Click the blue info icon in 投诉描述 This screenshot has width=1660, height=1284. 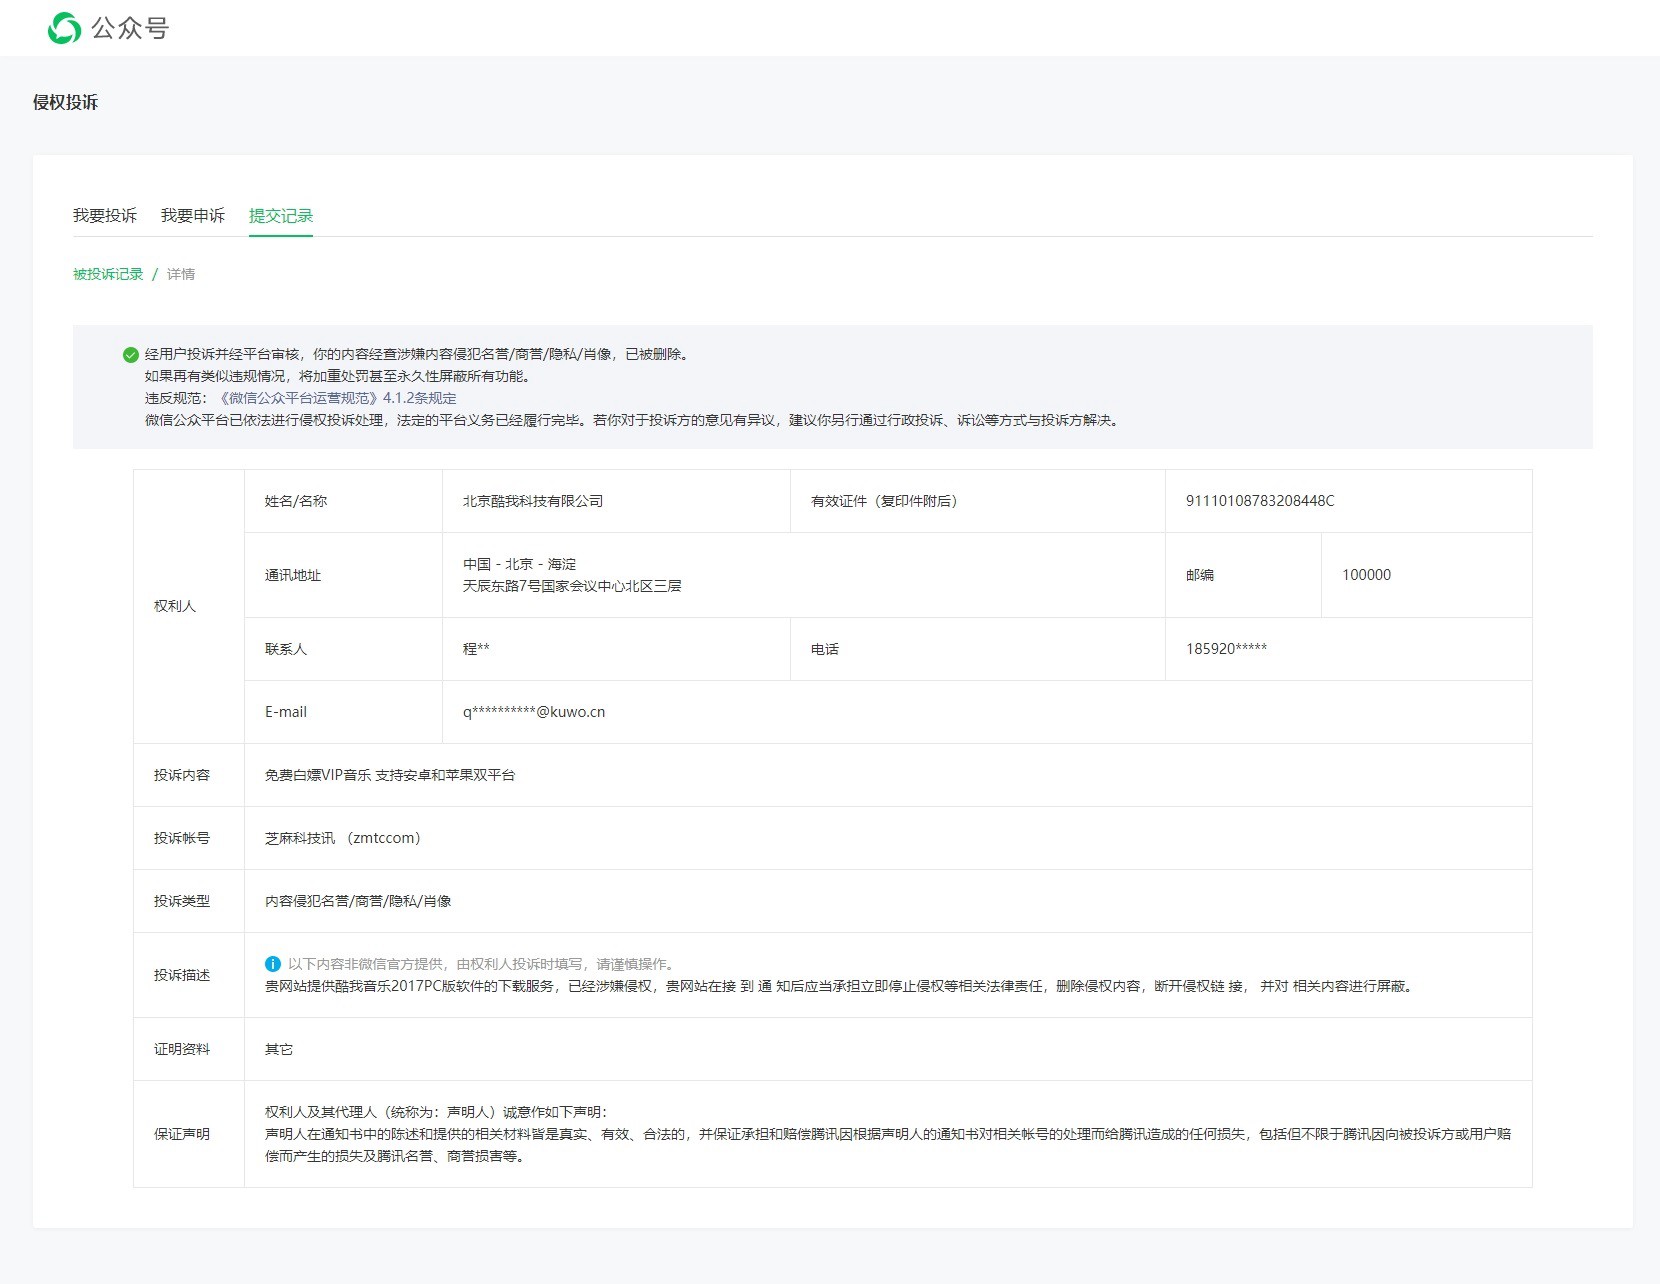272,964
